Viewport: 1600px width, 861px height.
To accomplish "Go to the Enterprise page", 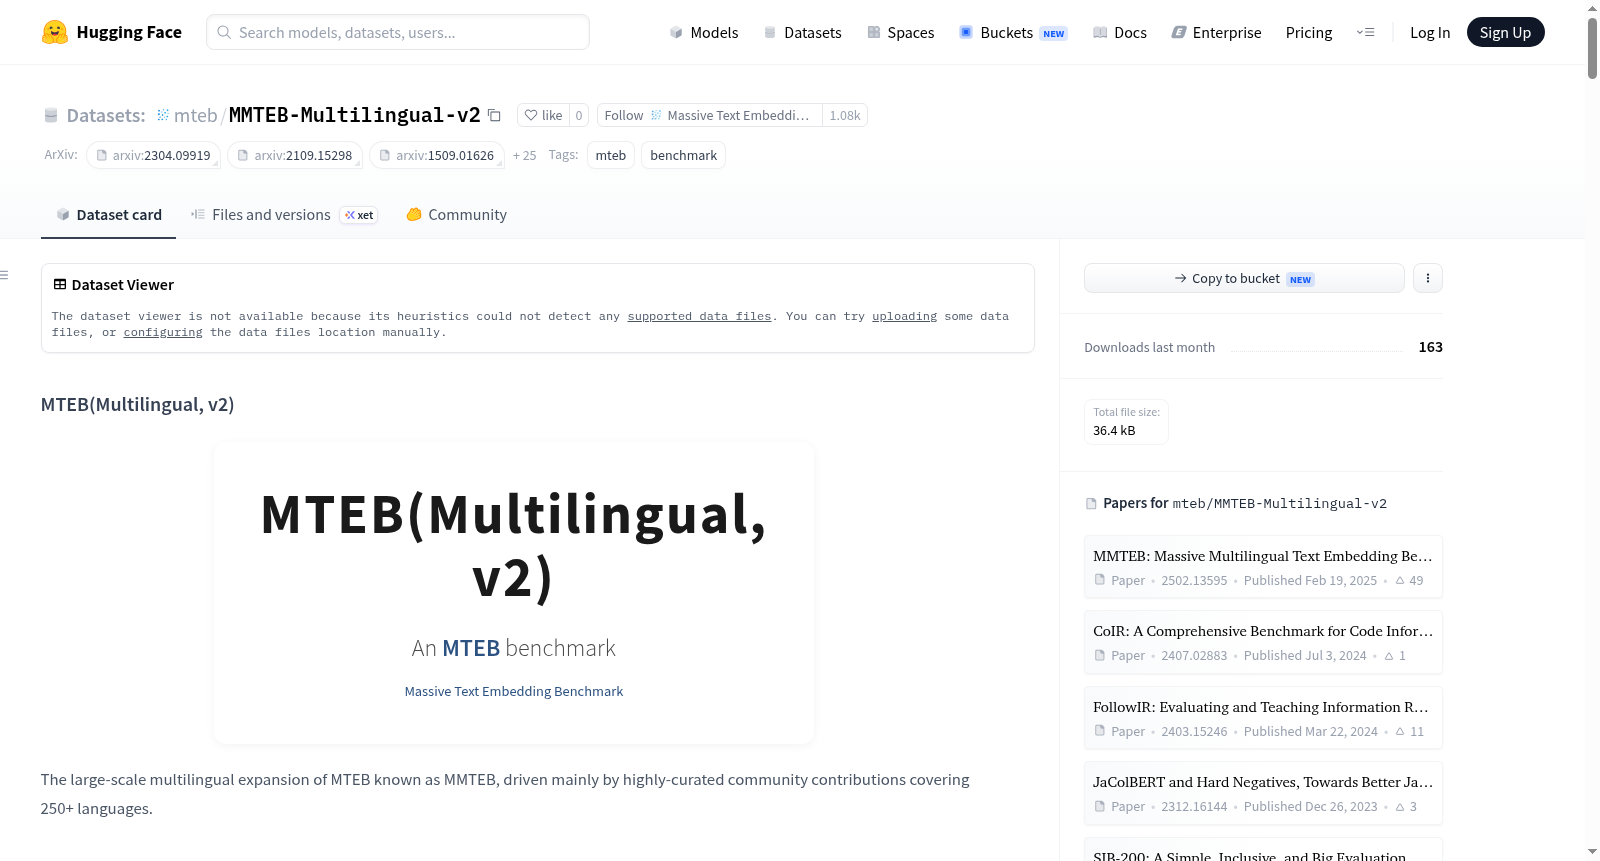I will pyautogui.click(x=1216, y=32).
